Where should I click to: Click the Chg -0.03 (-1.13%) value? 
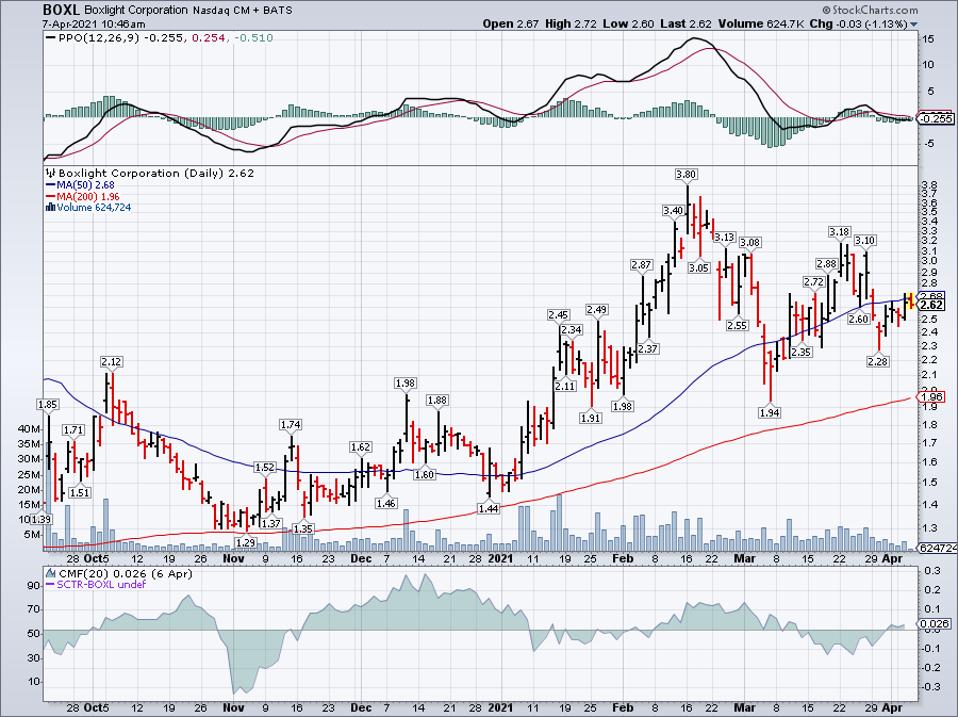coord(858,24)
